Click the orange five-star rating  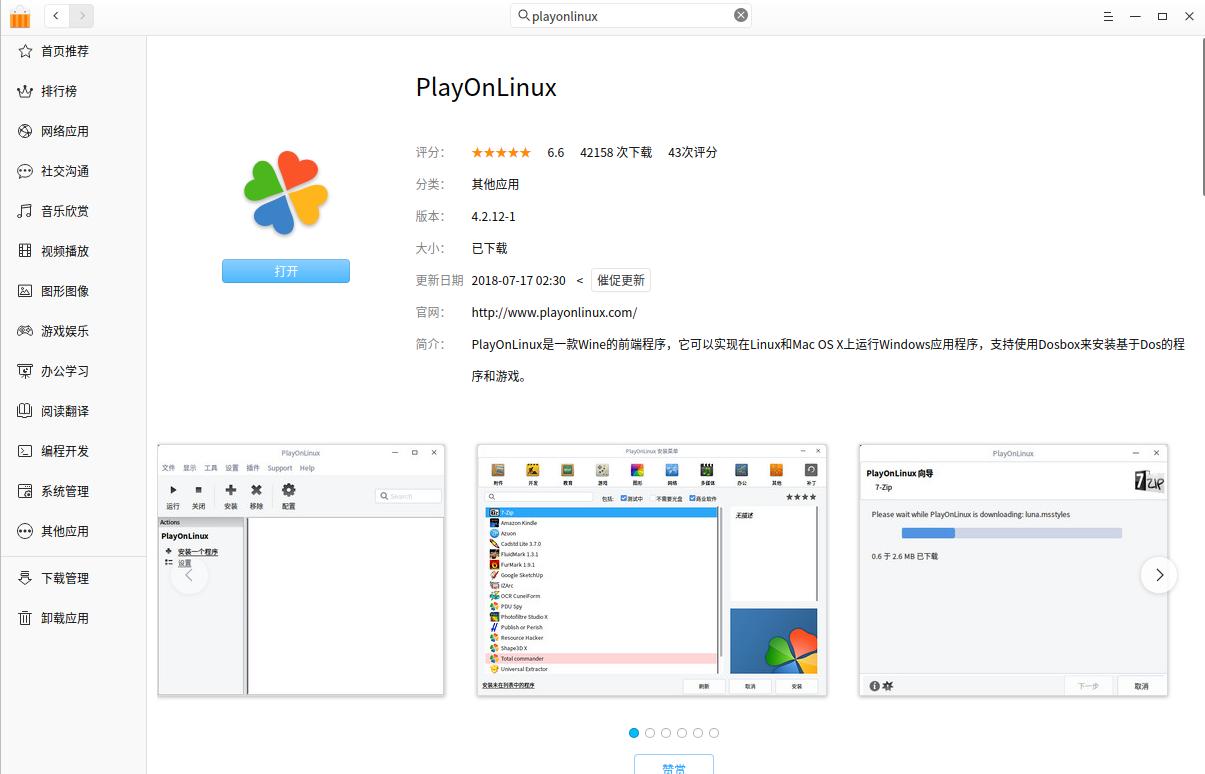[501, 152]
